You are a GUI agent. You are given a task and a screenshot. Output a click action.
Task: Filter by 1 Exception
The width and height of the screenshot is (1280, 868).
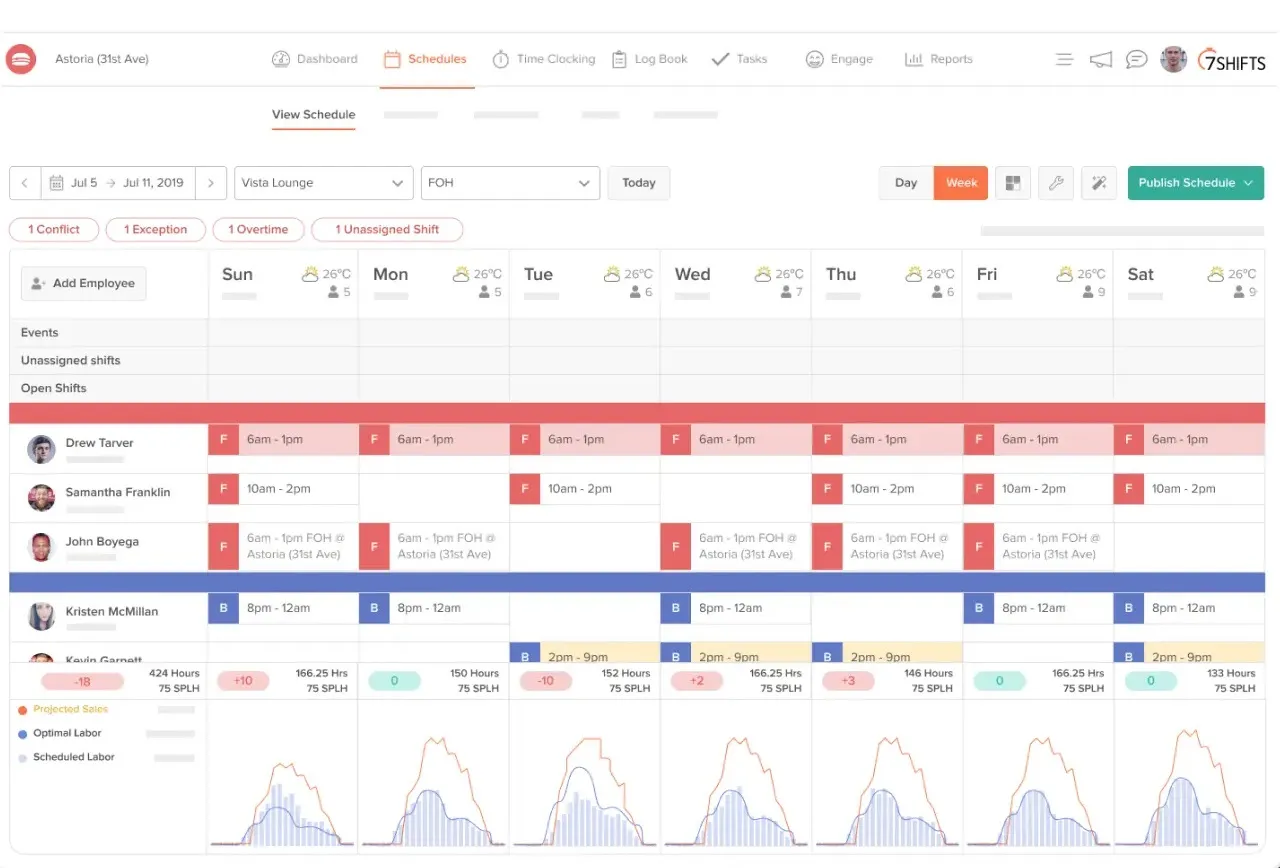coord(156,230)
